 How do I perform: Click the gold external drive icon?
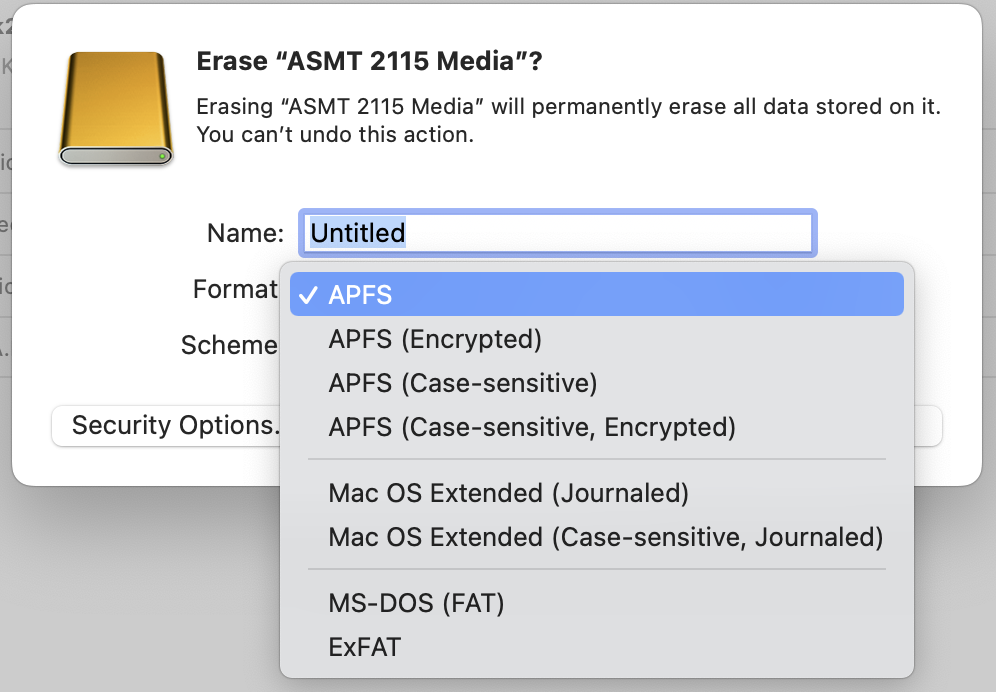tap(116, 108)
